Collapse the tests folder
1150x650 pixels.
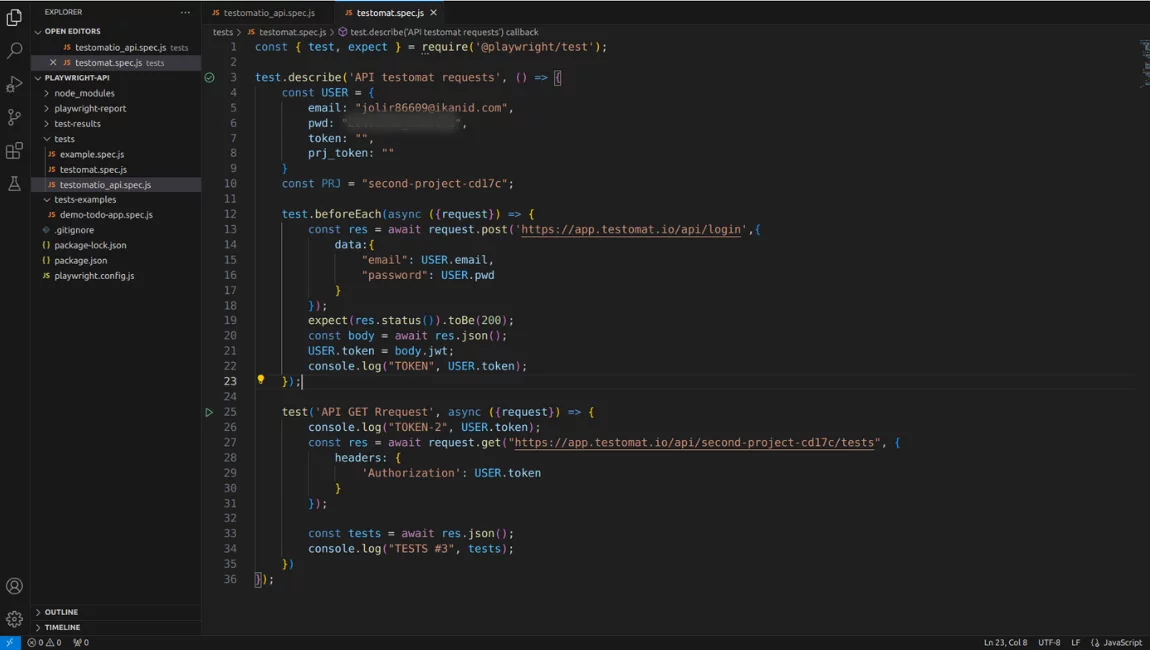click(x=64, y=139)
